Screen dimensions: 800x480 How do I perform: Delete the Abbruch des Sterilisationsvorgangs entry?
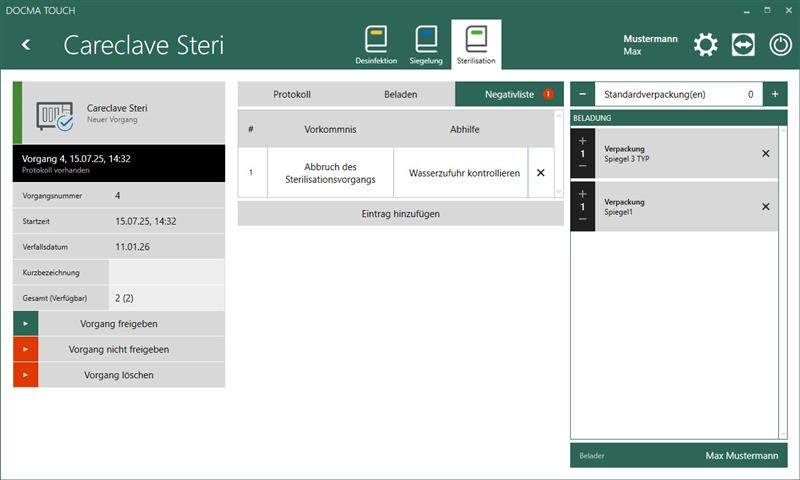[x=541, y=173]
